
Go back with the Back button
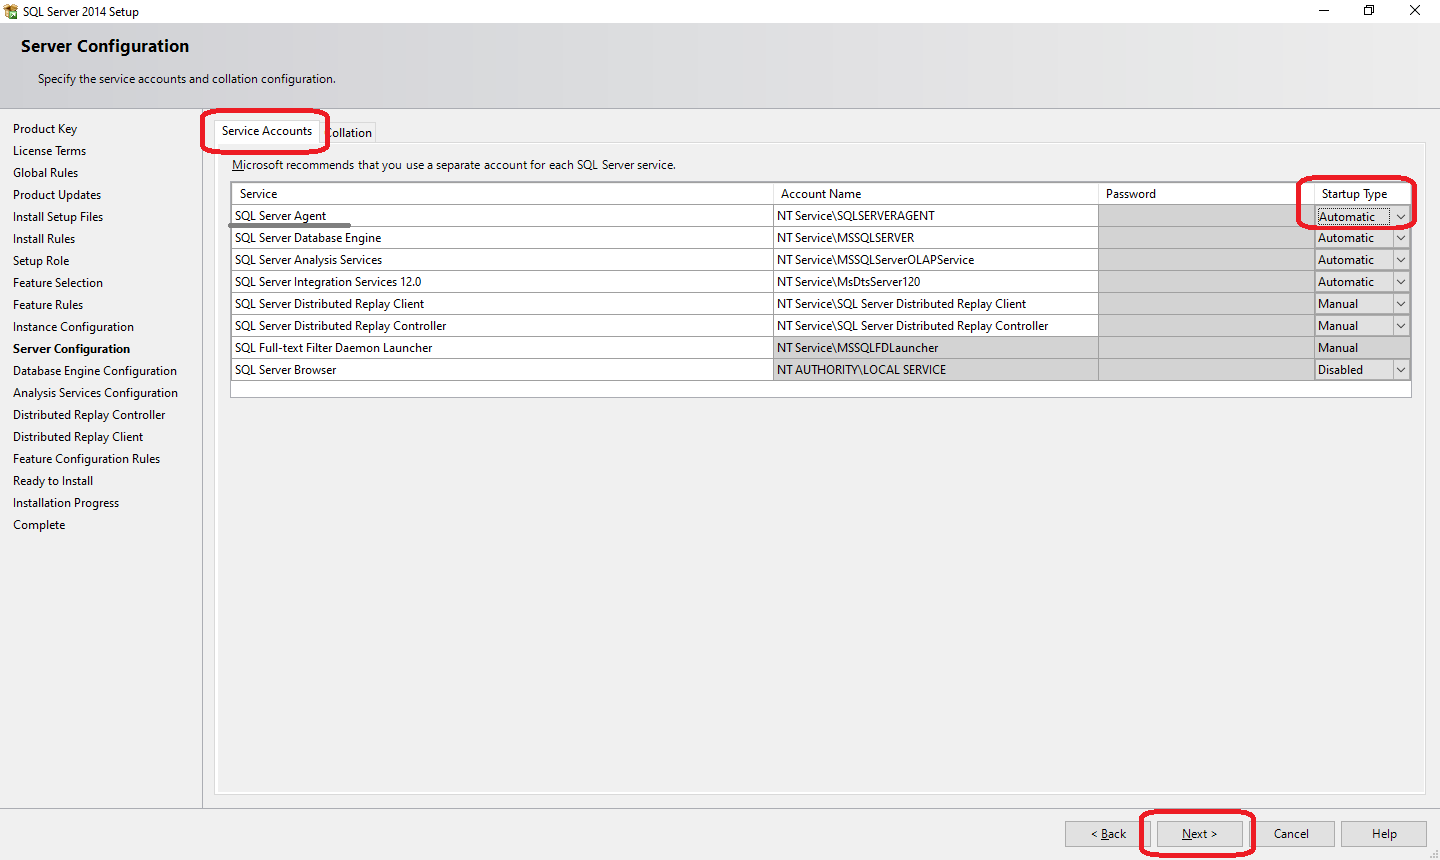[x=1108, y=834]
